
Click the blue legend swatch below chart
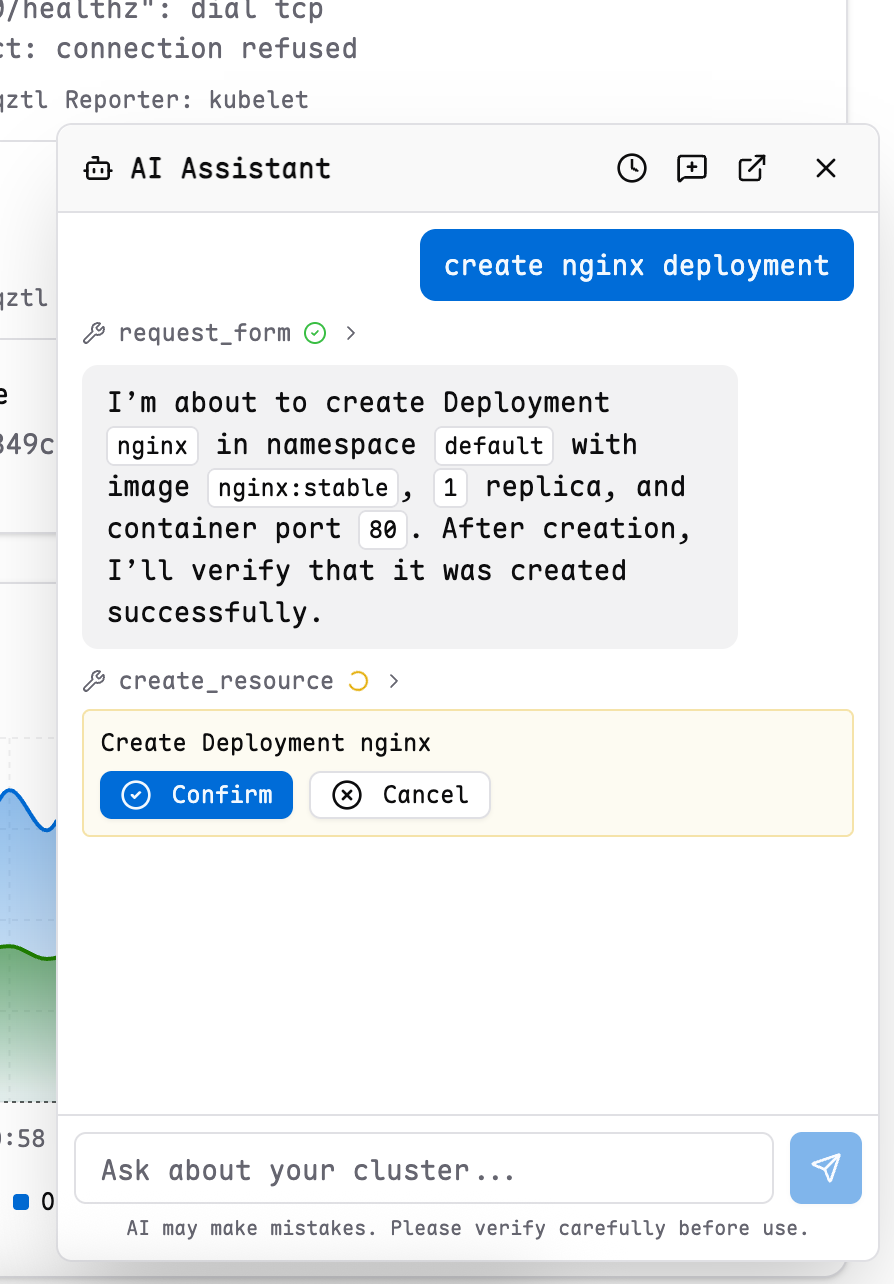(x=21, y=1201)
